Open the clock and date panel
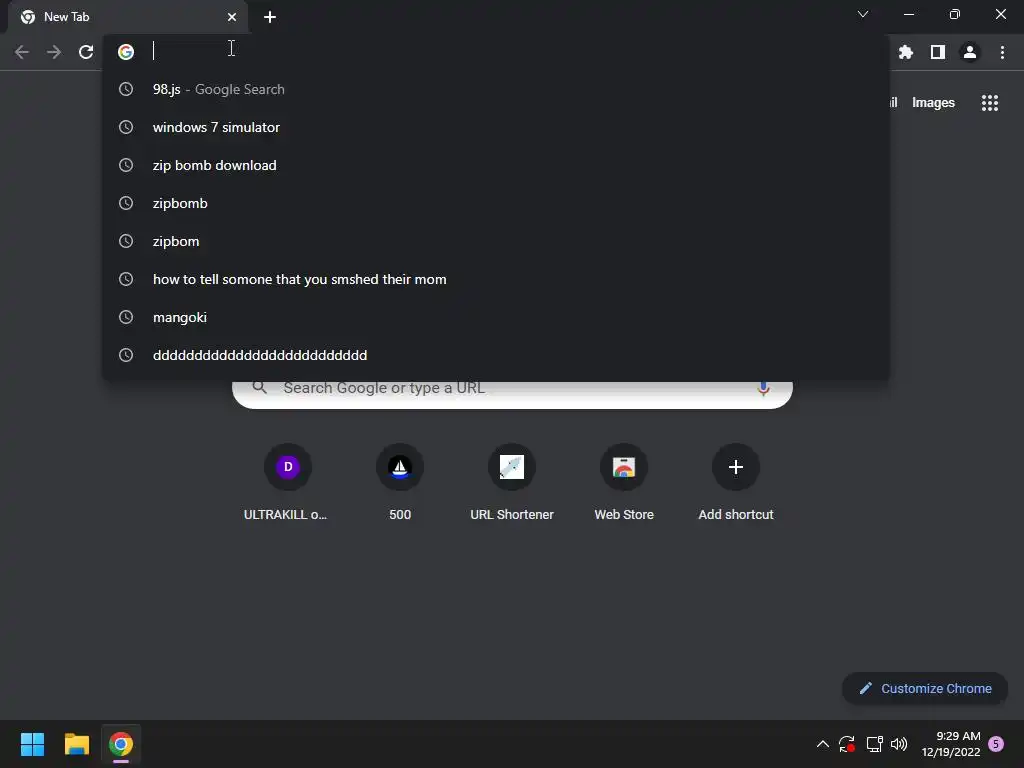 (951, 744)
